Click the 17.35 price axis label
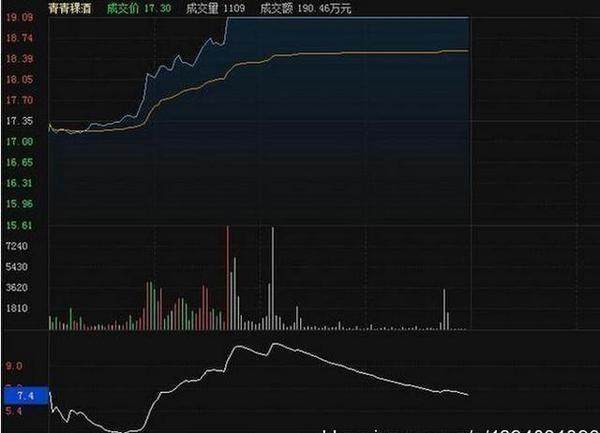This screenshot has height=433, width=600. pos(20,121)
